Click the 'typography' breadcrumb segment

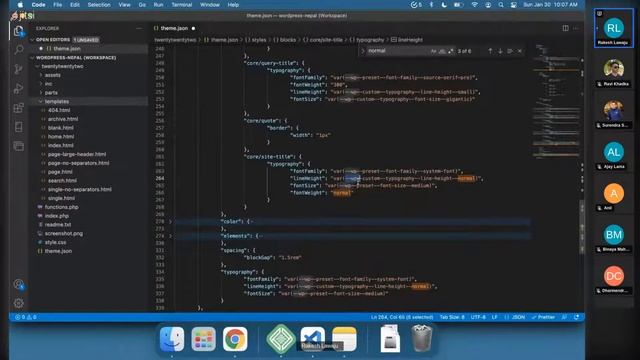point(370,40)
